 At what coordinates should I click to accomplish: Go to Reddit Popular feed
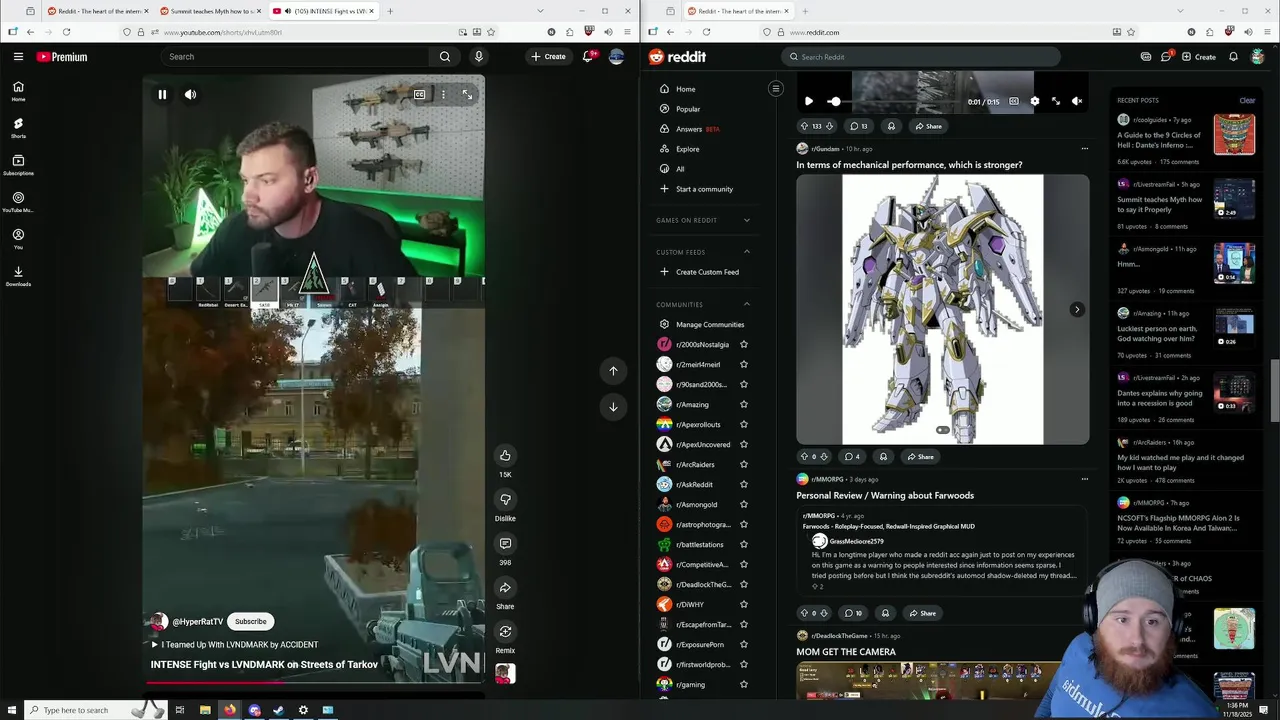pyautogui.click(x=688, y=109)
